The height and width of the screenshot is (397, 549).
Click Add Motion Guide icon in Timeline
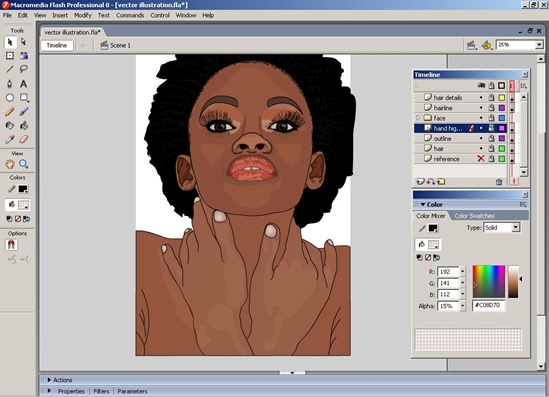[431, 181]
